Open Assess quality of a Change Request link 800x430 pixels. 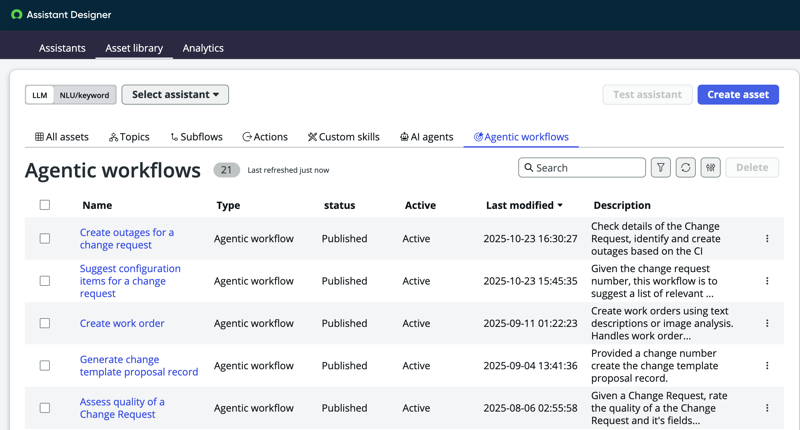click(x=122, y=408)
